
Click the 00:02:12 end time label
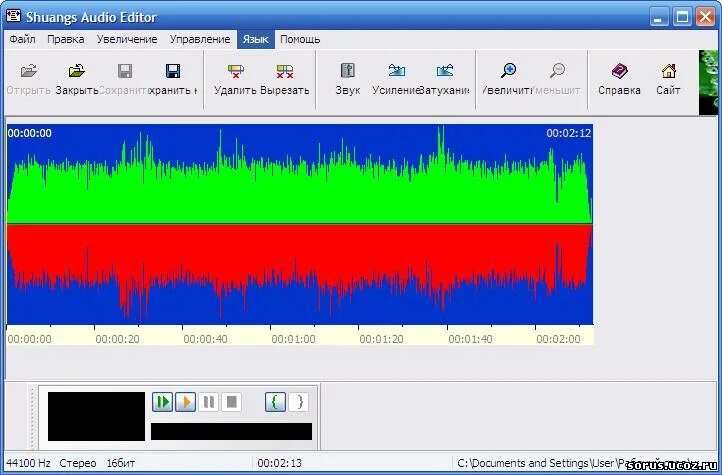[569, 133]
